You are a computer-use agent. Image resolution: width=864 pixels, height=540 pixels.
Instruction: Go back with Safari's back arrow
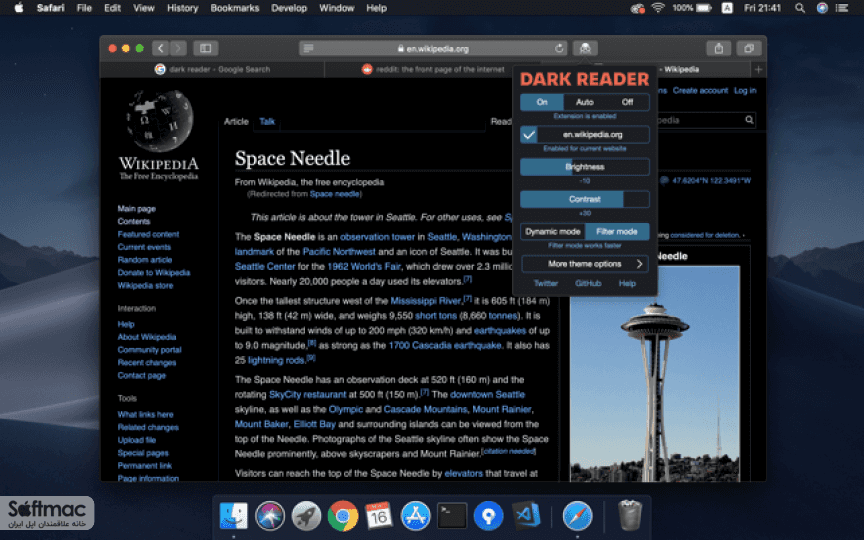pyautogui.click(x=160, y=48)
